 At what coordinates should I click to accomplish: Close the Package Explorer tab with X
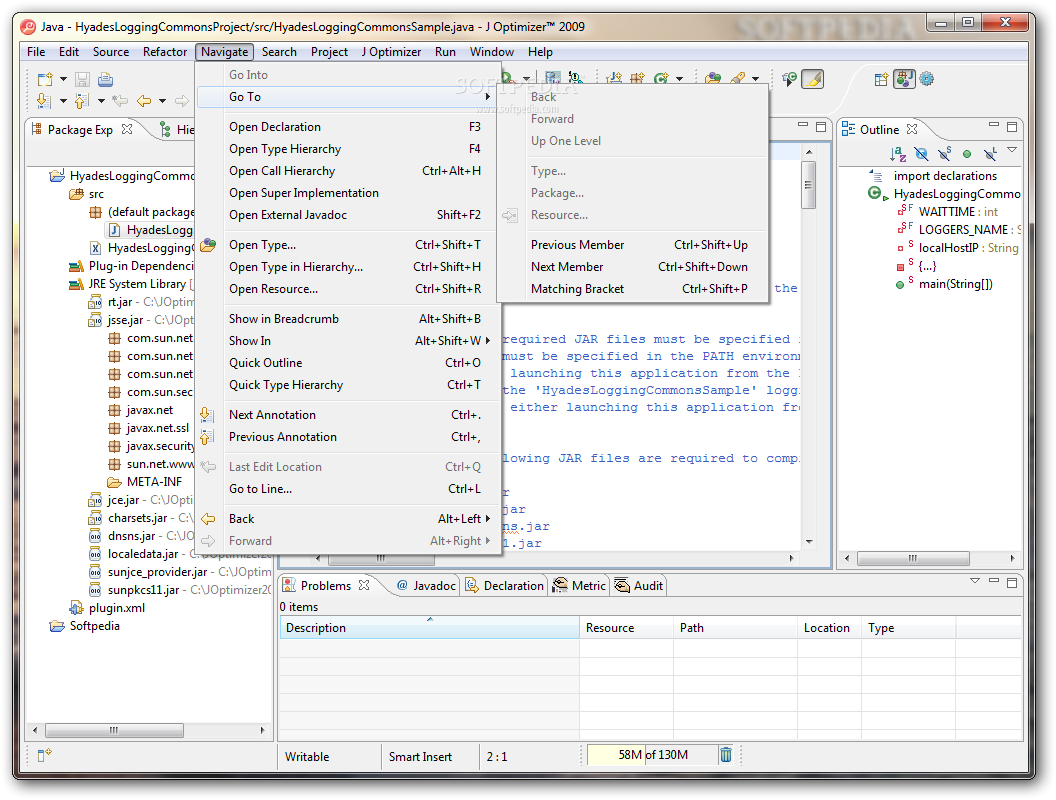(127, 129)
